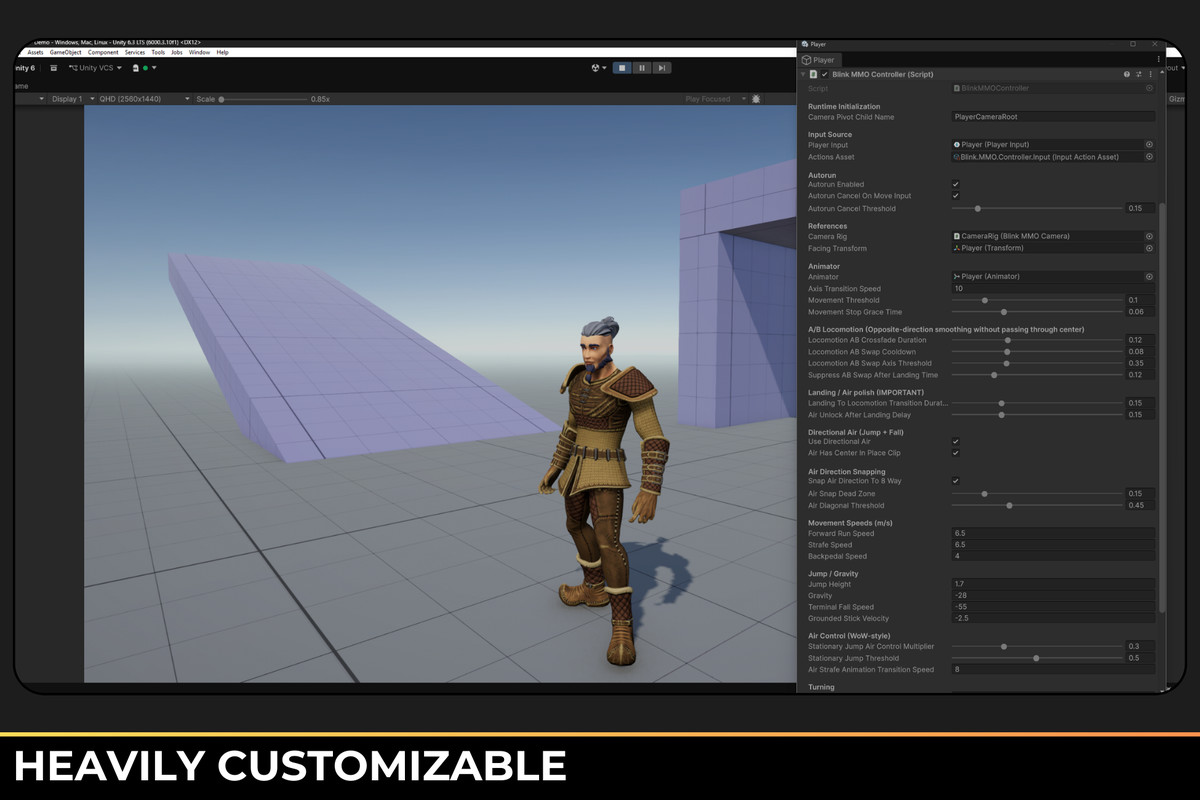Image resolution: width=1200 pixels, height=800 pixels.
Task: Open the three-dot menu on the script component
Action: point(1151,74)
